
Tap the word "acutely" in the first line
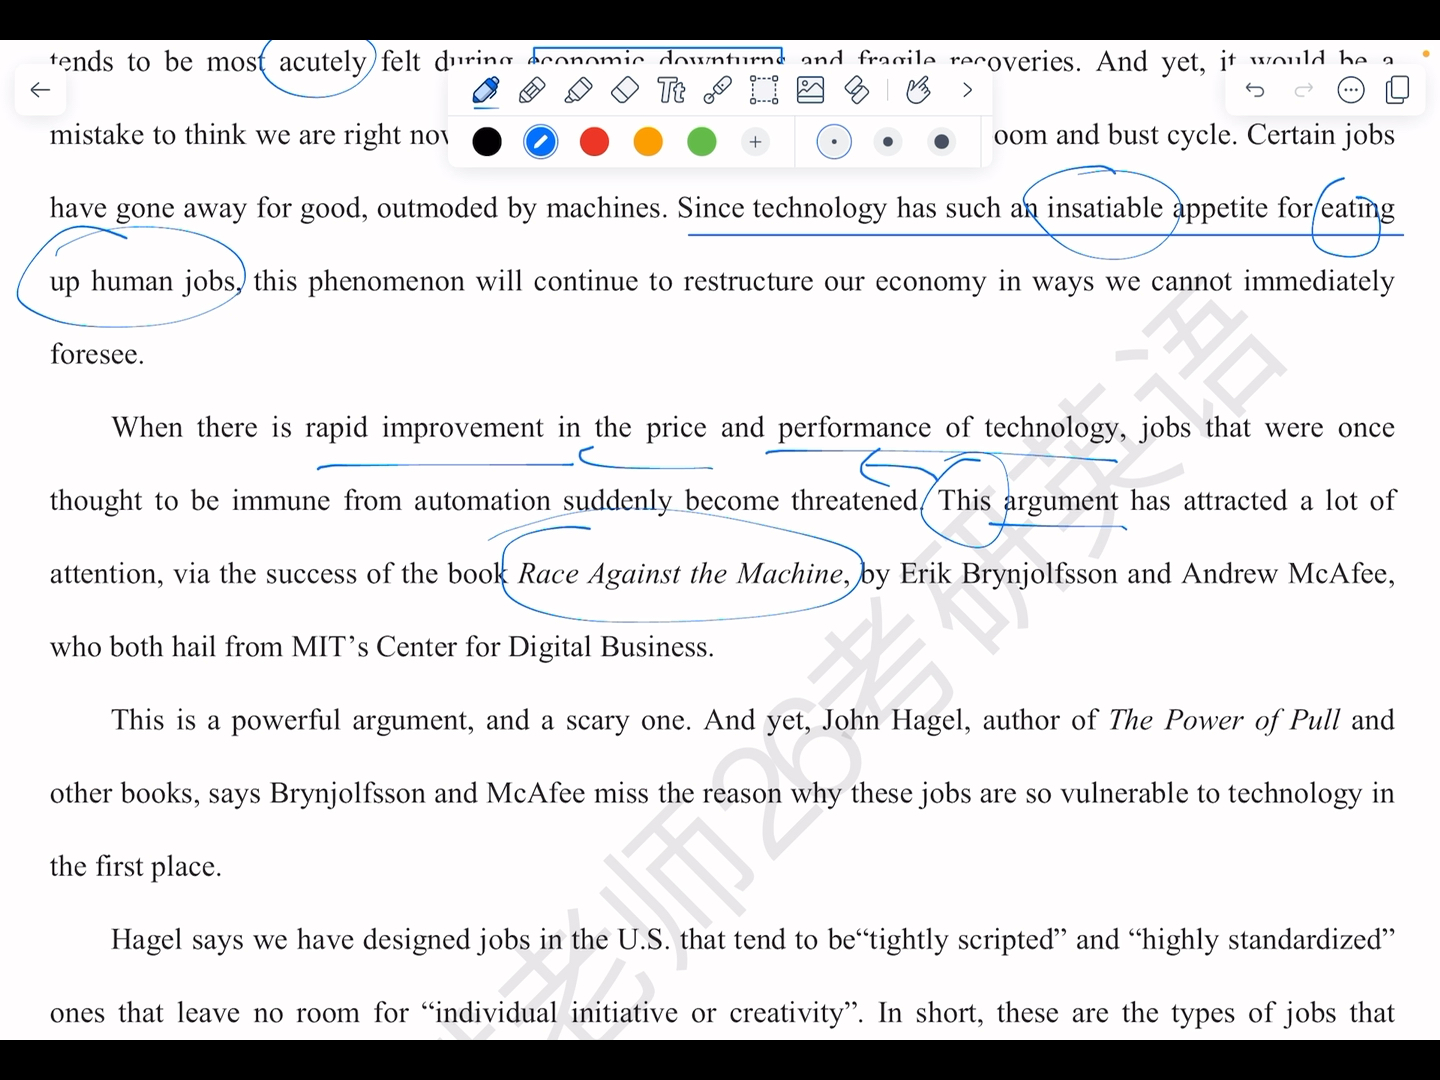tap(322, 62)
